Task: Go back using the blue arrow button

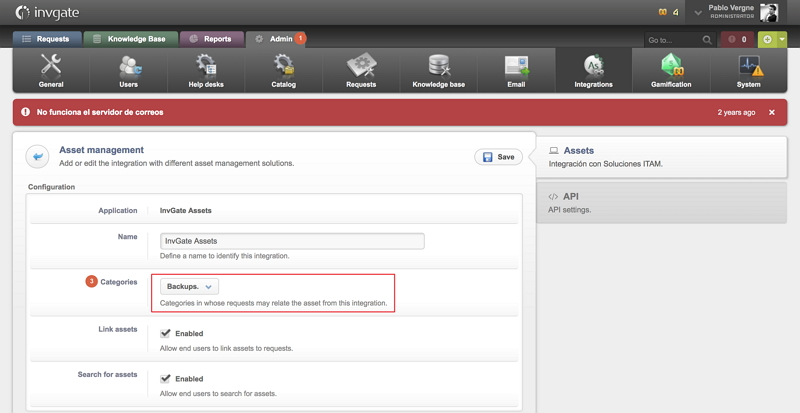Action: pyautogui.click(x=37, y=156)
